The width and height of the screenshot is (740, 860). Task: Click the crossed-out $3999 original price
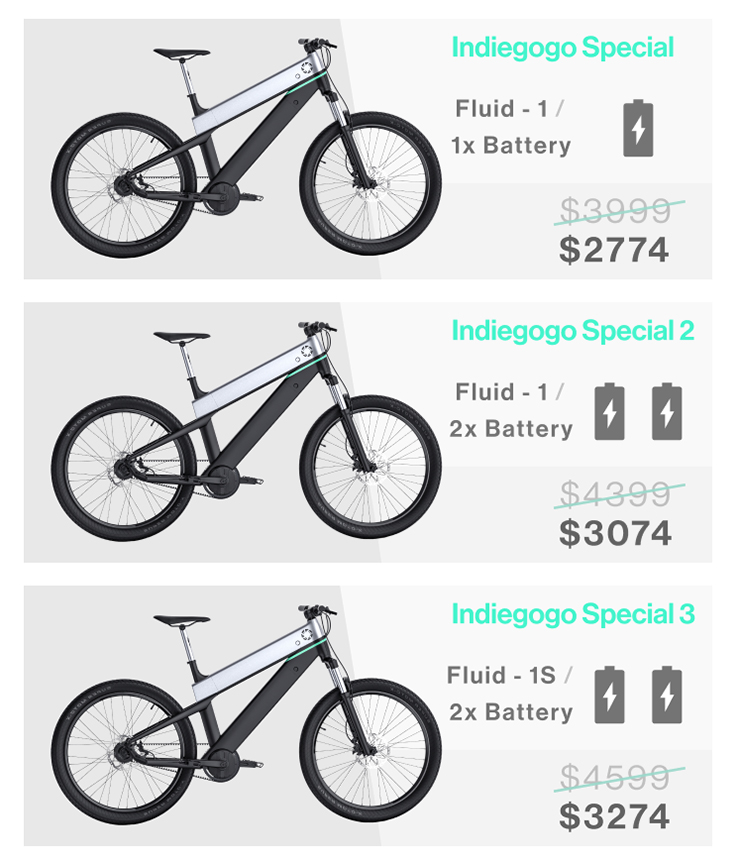tap(615, 210)
